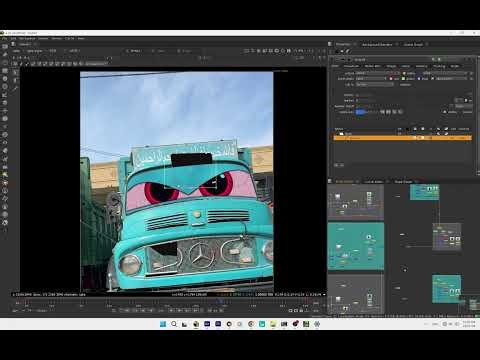Open the Filter nodes toolbar menu

tap(5, 87)
